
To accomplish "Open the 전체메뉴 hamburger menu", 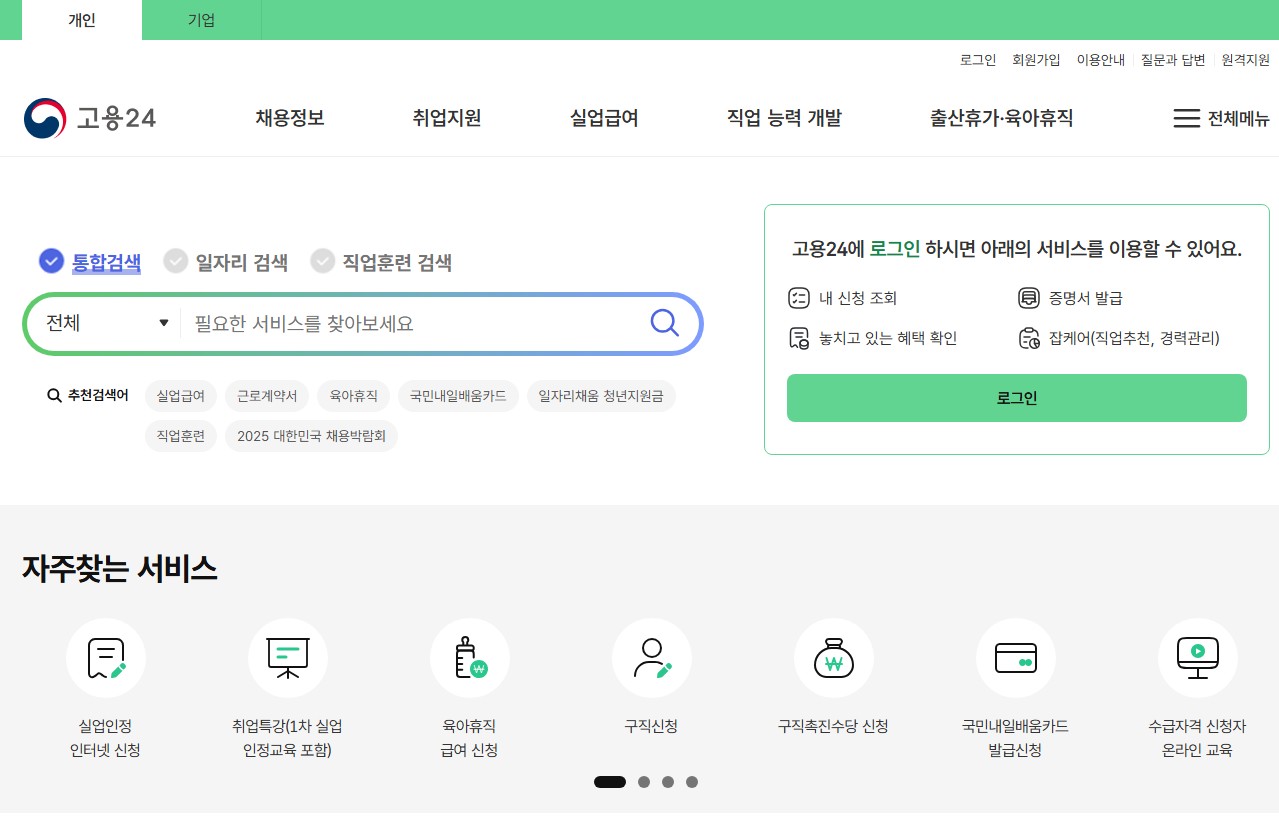I will click(1220, 118).
